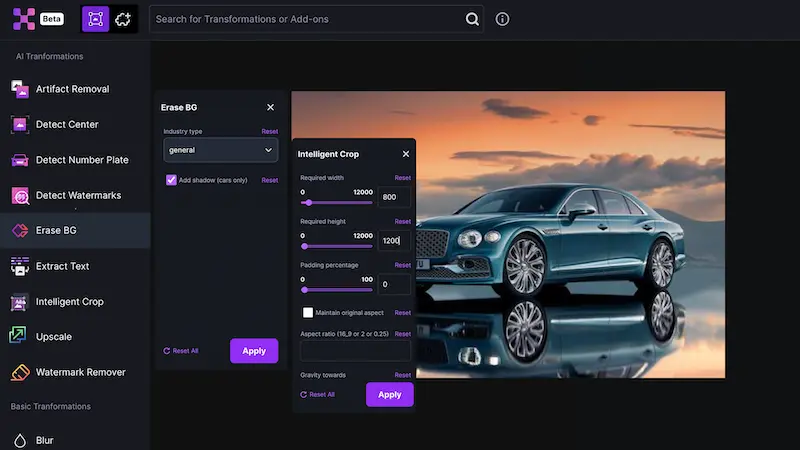The width and height of the screenshot is (800, 450).
Task: Reset the Required width value
Action: [x=403, y=178]
